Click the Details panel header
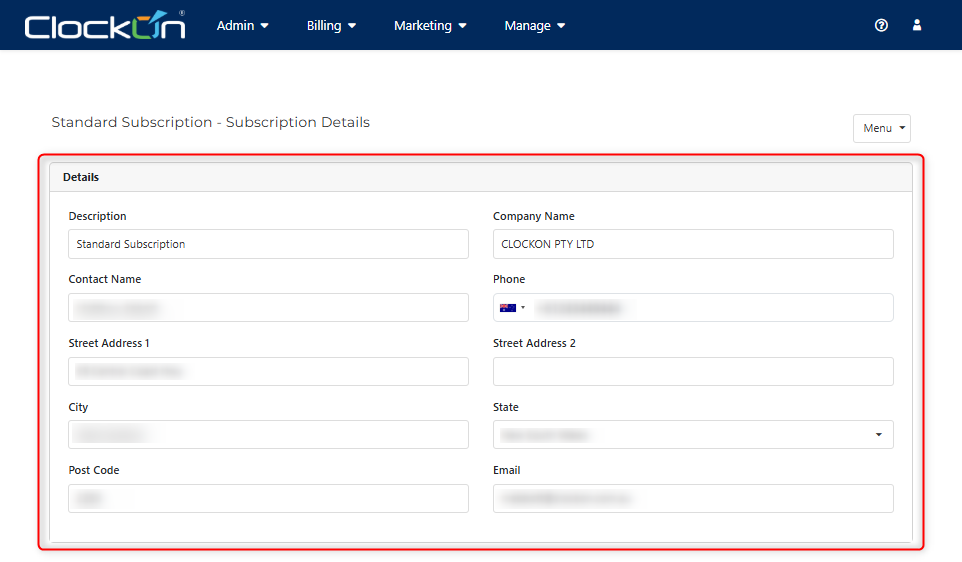Viewport: 962px width, 562px height. click(480, 177)
